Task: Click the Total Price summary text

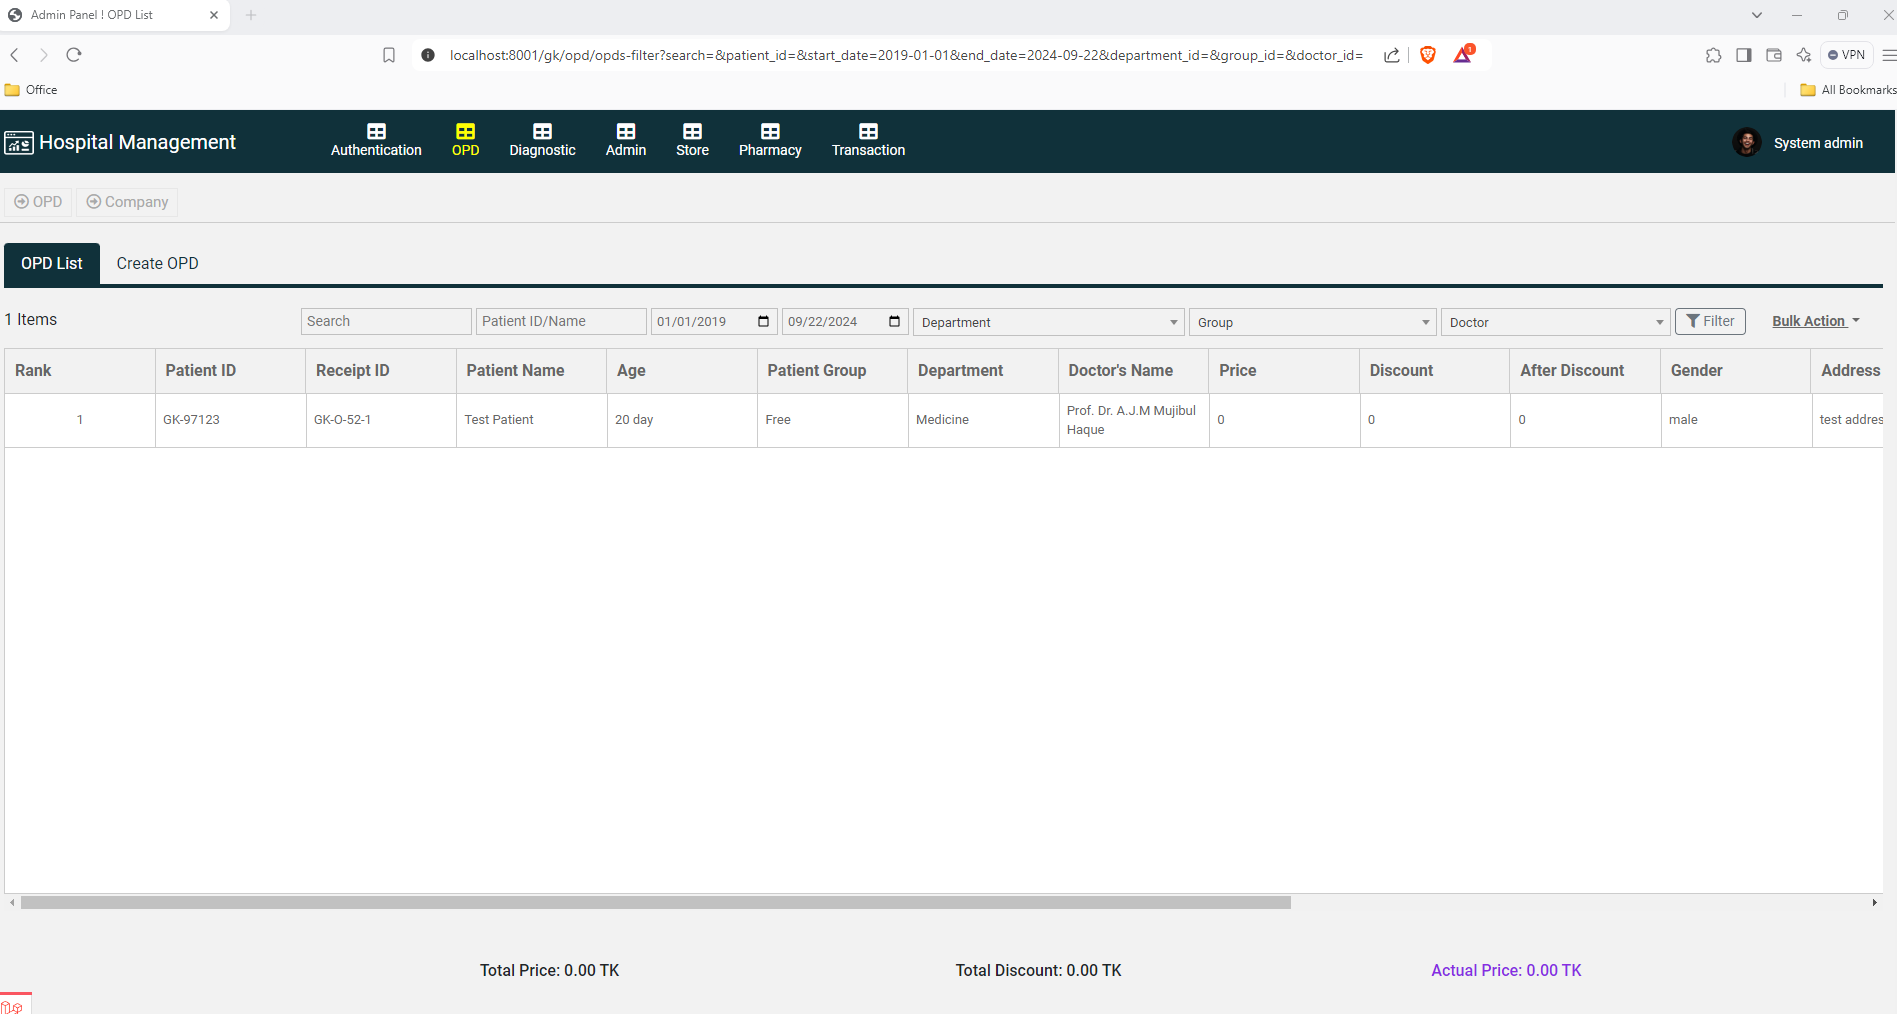Action: 549,970
